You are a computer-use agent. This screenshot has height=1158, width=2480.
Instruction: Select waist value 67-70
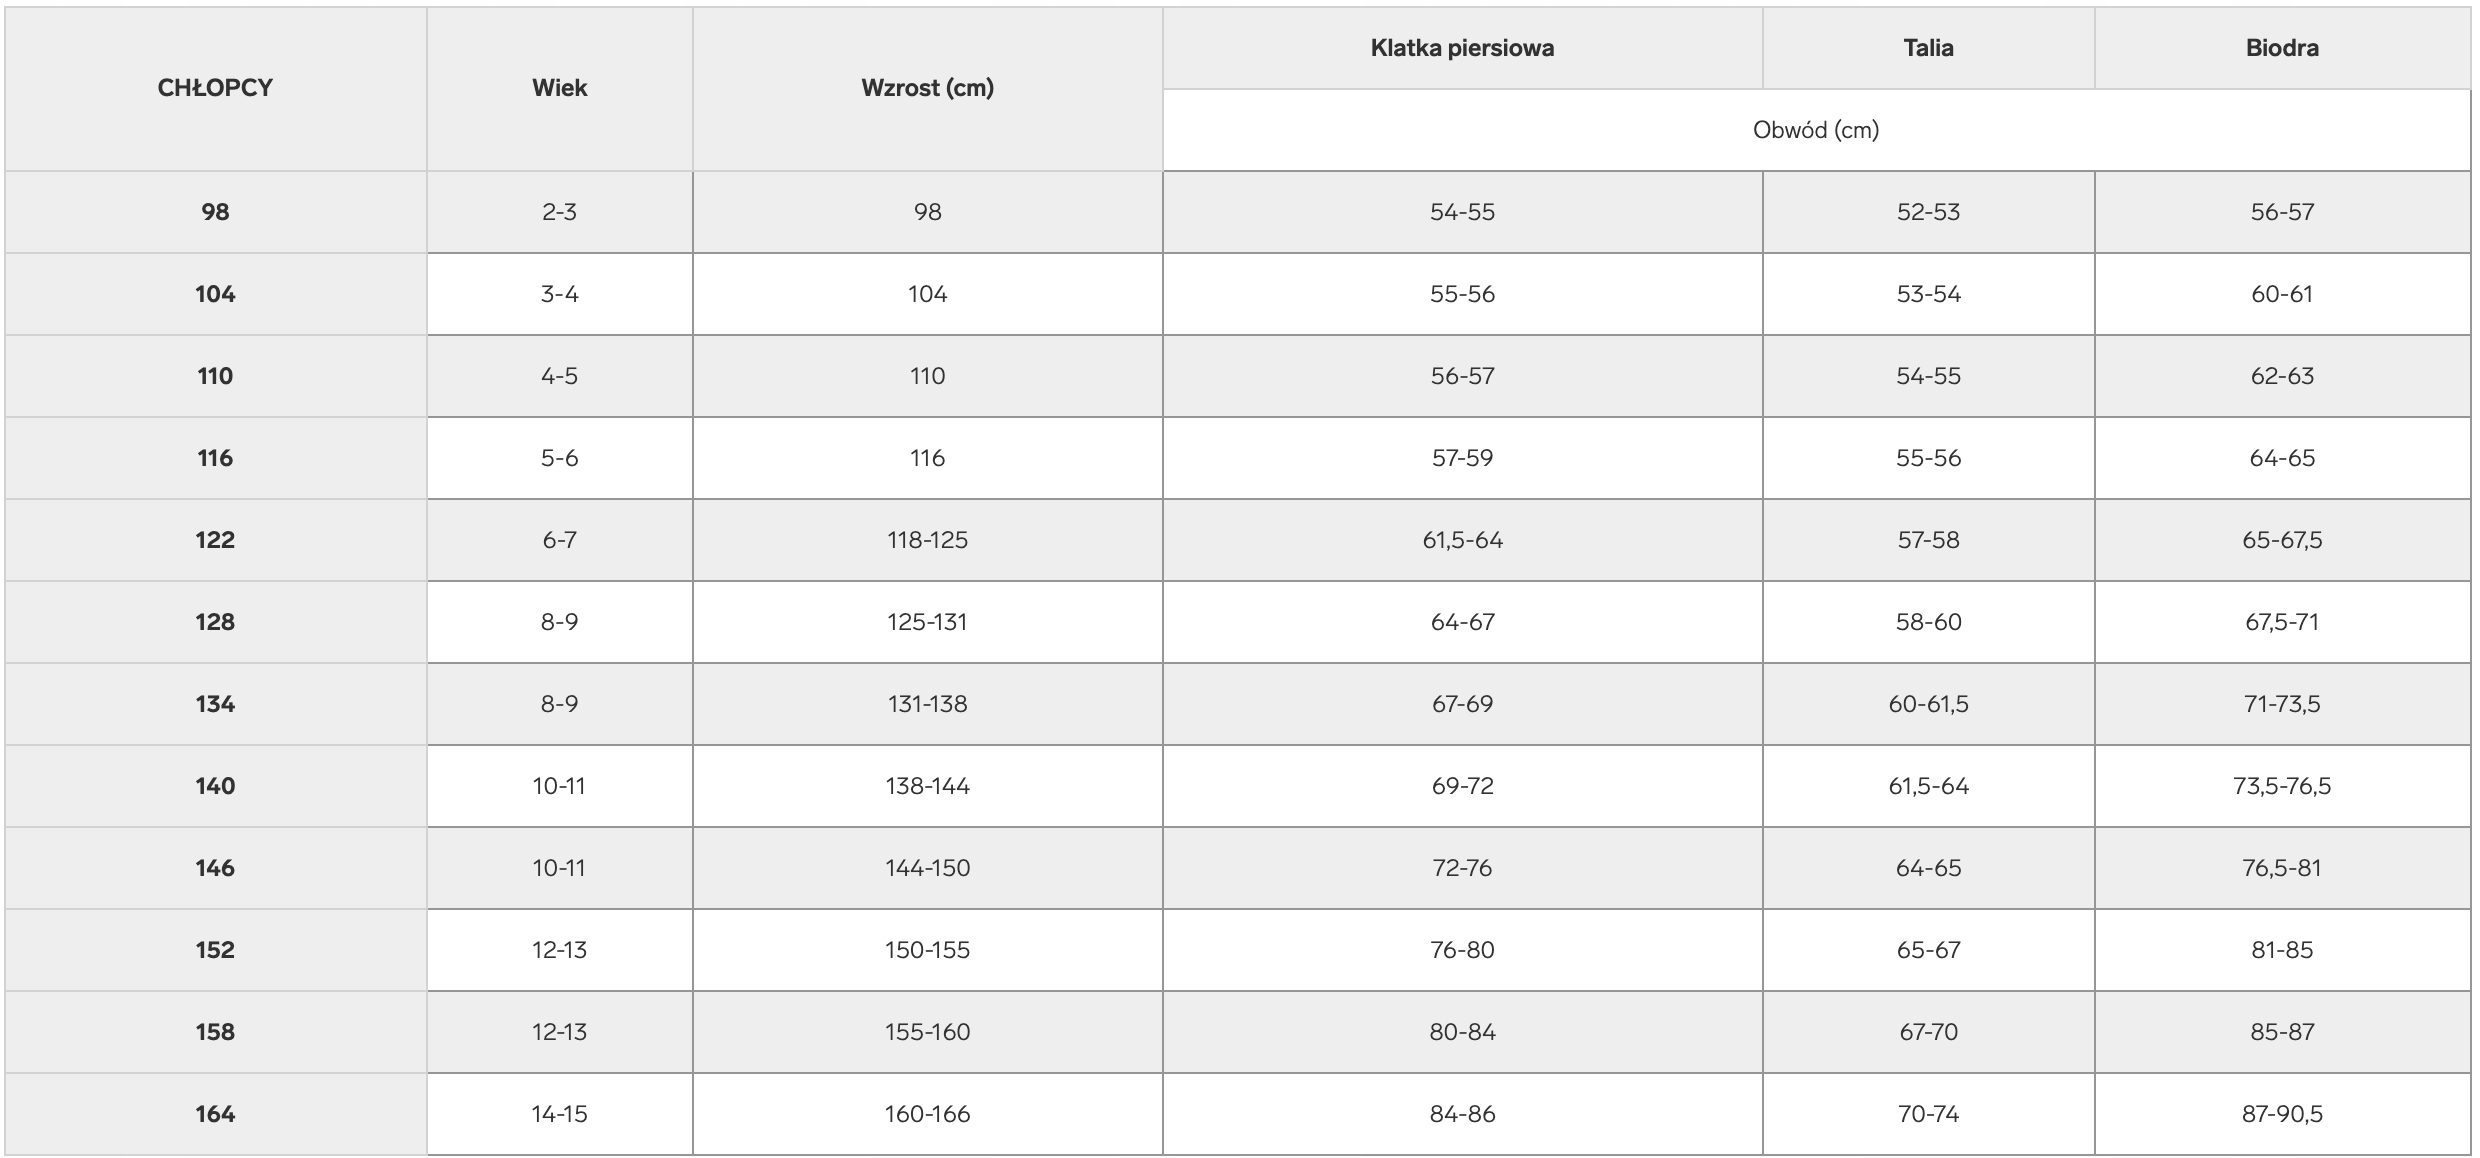1928,1032
